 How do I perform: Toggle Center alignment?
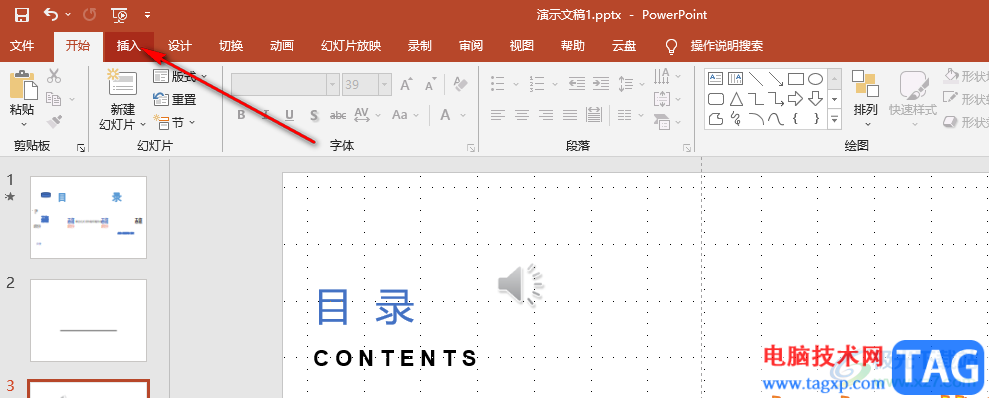(522, 115)
